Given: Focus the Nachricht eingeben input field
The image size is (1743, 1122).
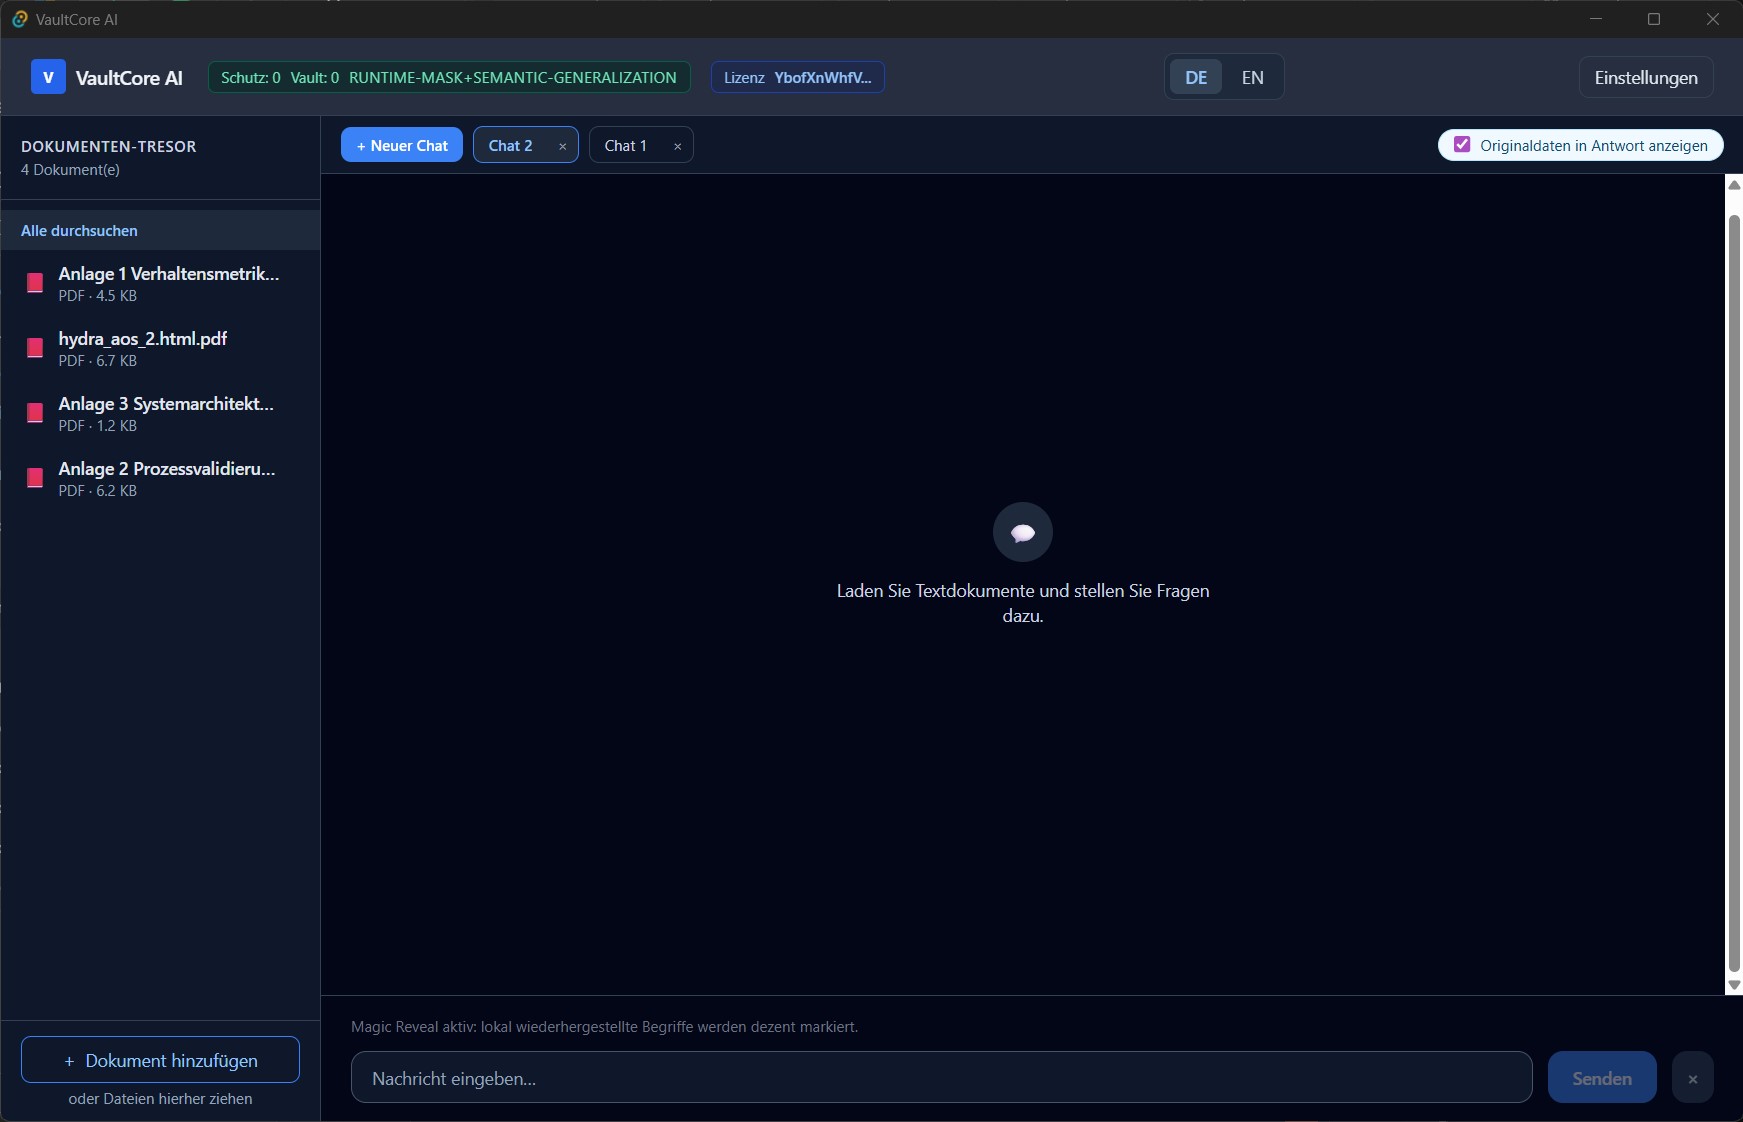Looking at the screenshot, I should tap(941, 1078).
